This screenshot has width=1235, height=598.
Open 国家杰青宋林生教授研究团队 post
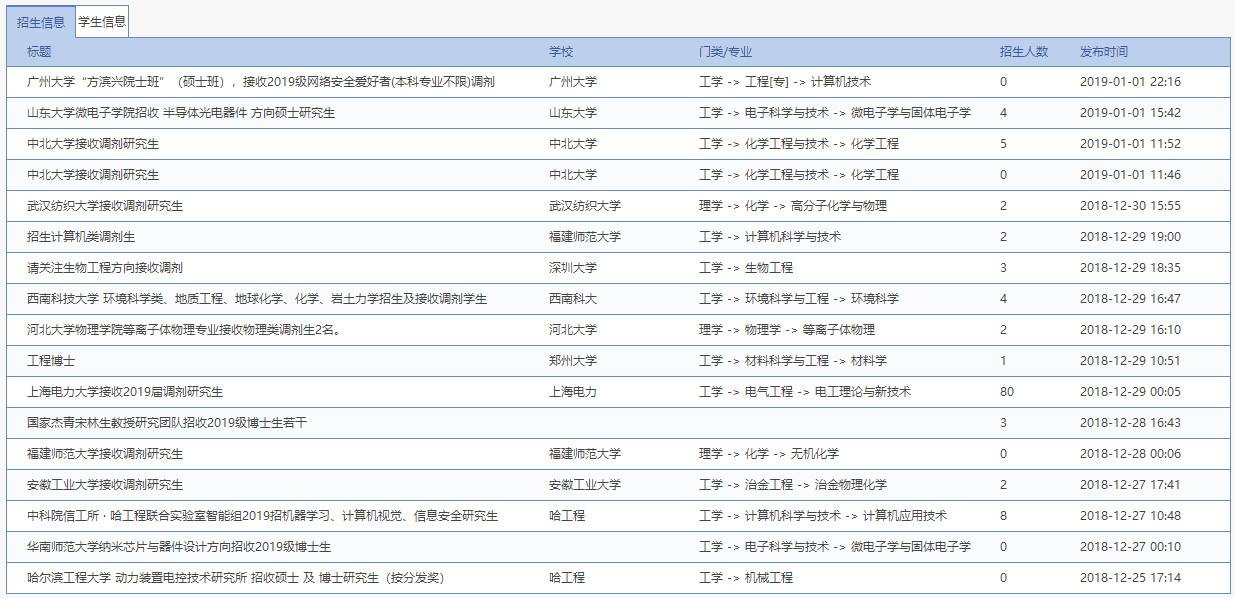[x=167, y=423]
